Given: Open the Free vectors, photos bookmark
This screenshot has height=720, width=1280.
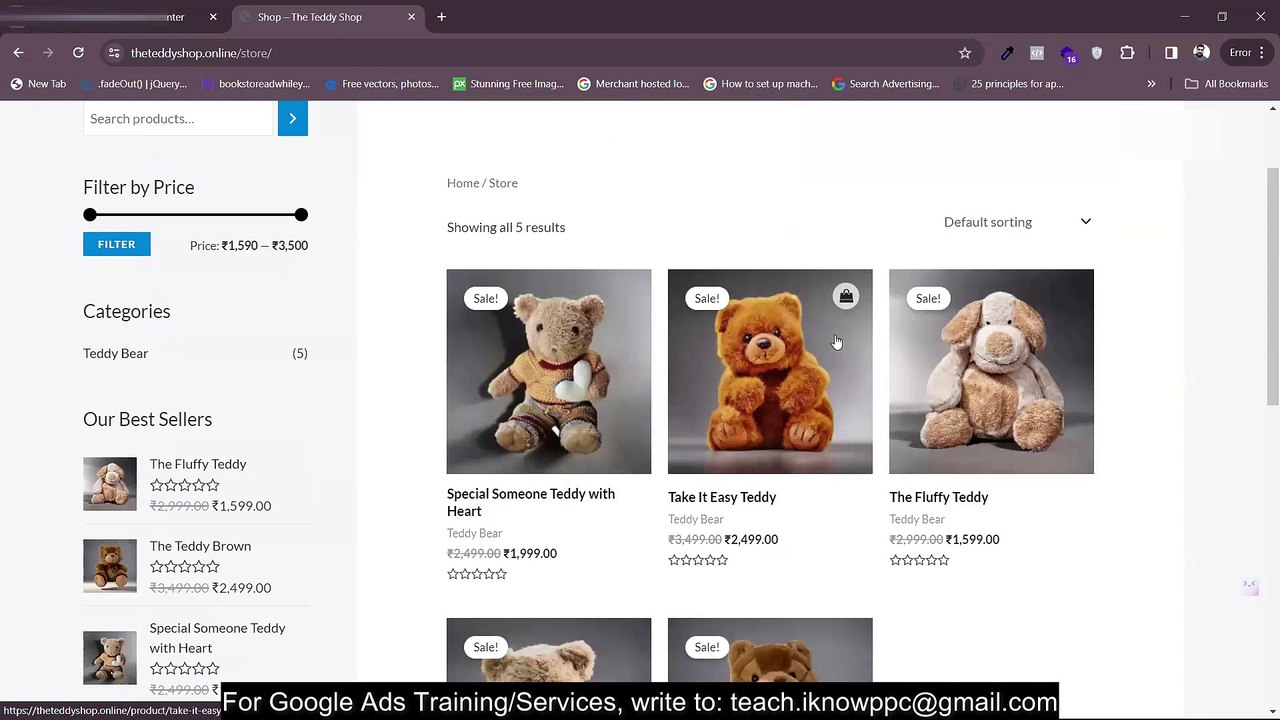Looking at the screenshot, I should (381, 84).
